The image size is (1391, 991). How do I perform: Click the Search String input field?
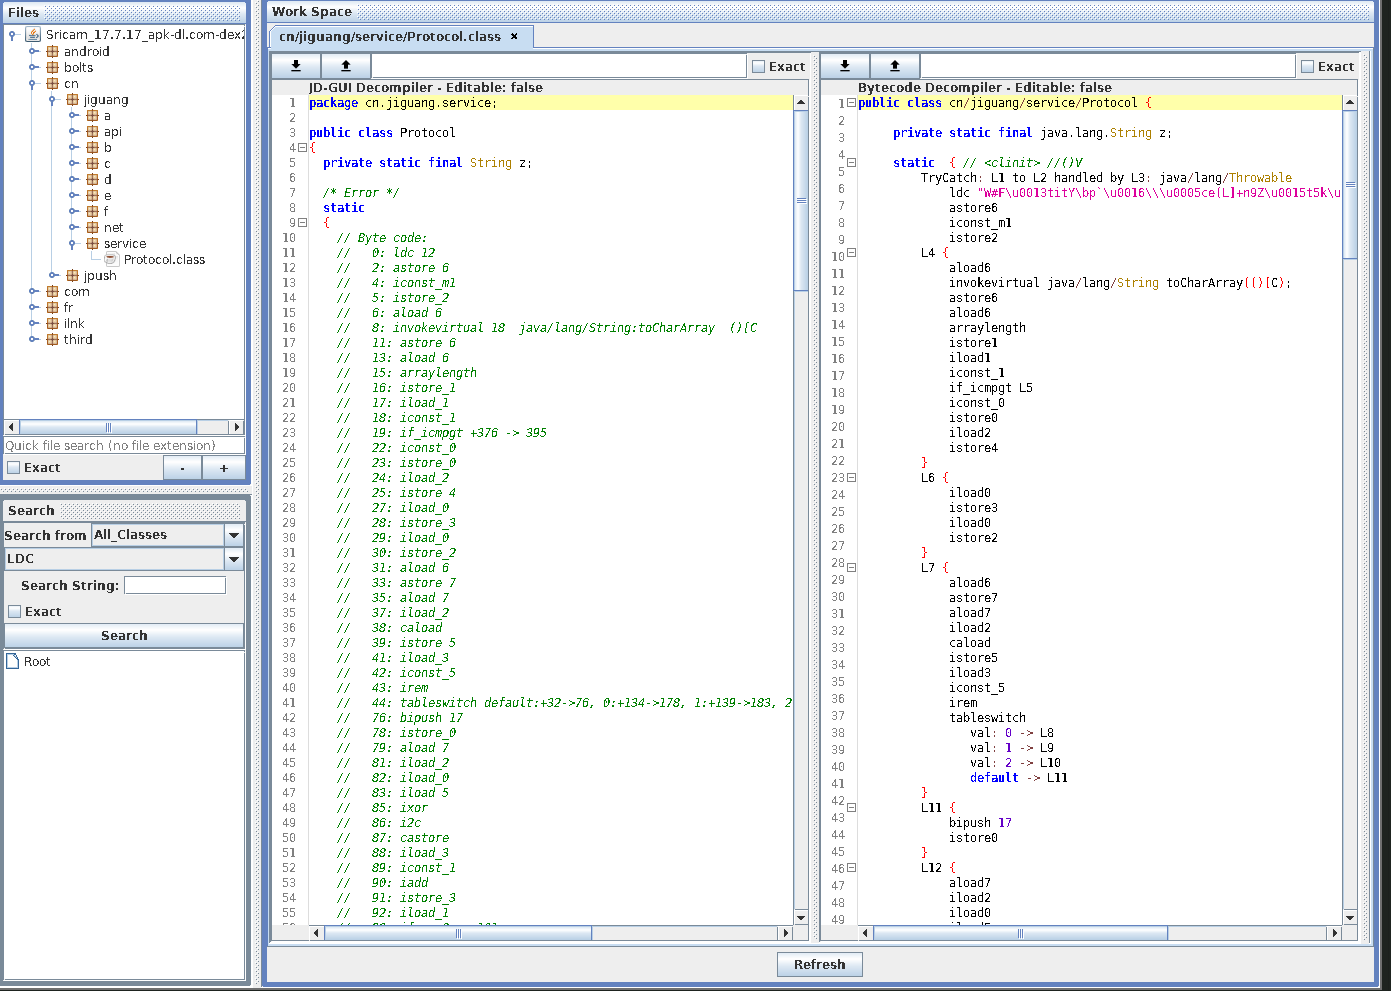pyautogui.click(x=175, y=586)
